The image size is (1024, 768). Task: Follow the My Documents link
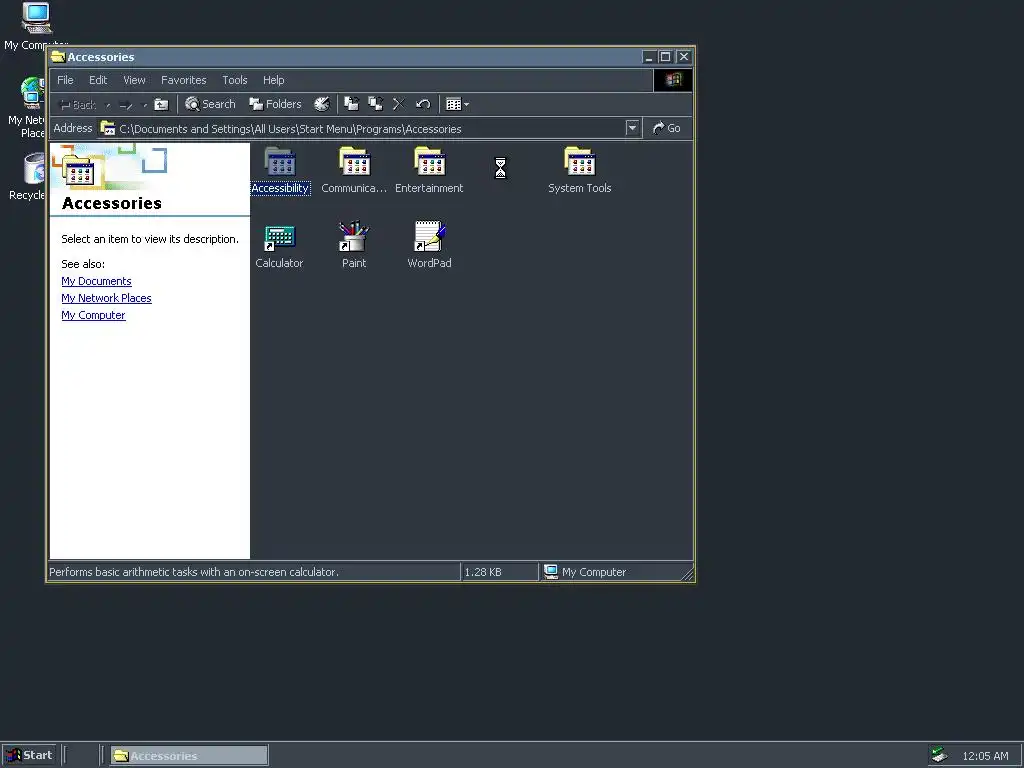click(96, 281)
